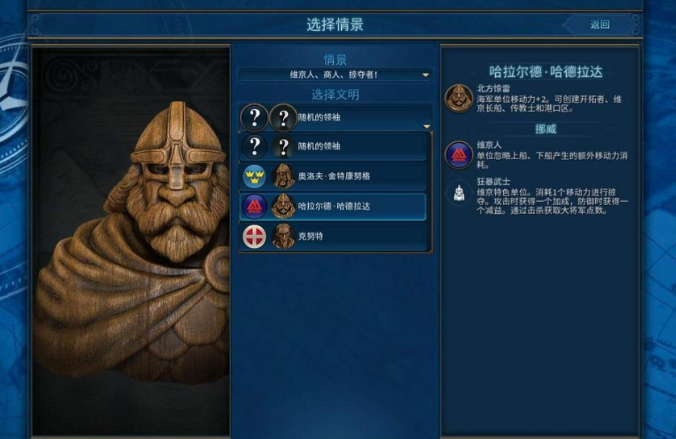Click the 维京人、商人、掠夺者! scenario name
This screenshot has height=439, width=676.
[334, 75]
